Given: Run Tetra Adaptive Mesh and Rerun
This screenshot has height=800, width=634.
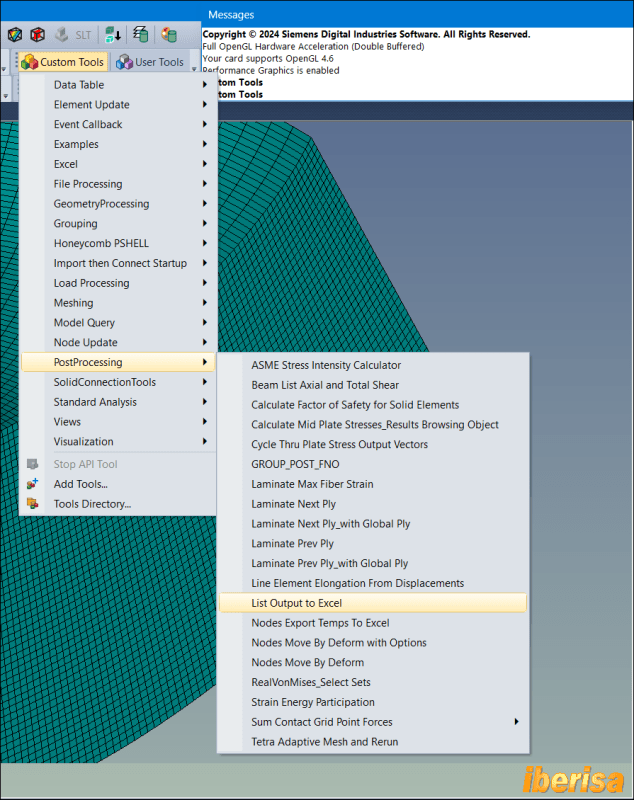Looking at the screenshot, I should (373, 742).
